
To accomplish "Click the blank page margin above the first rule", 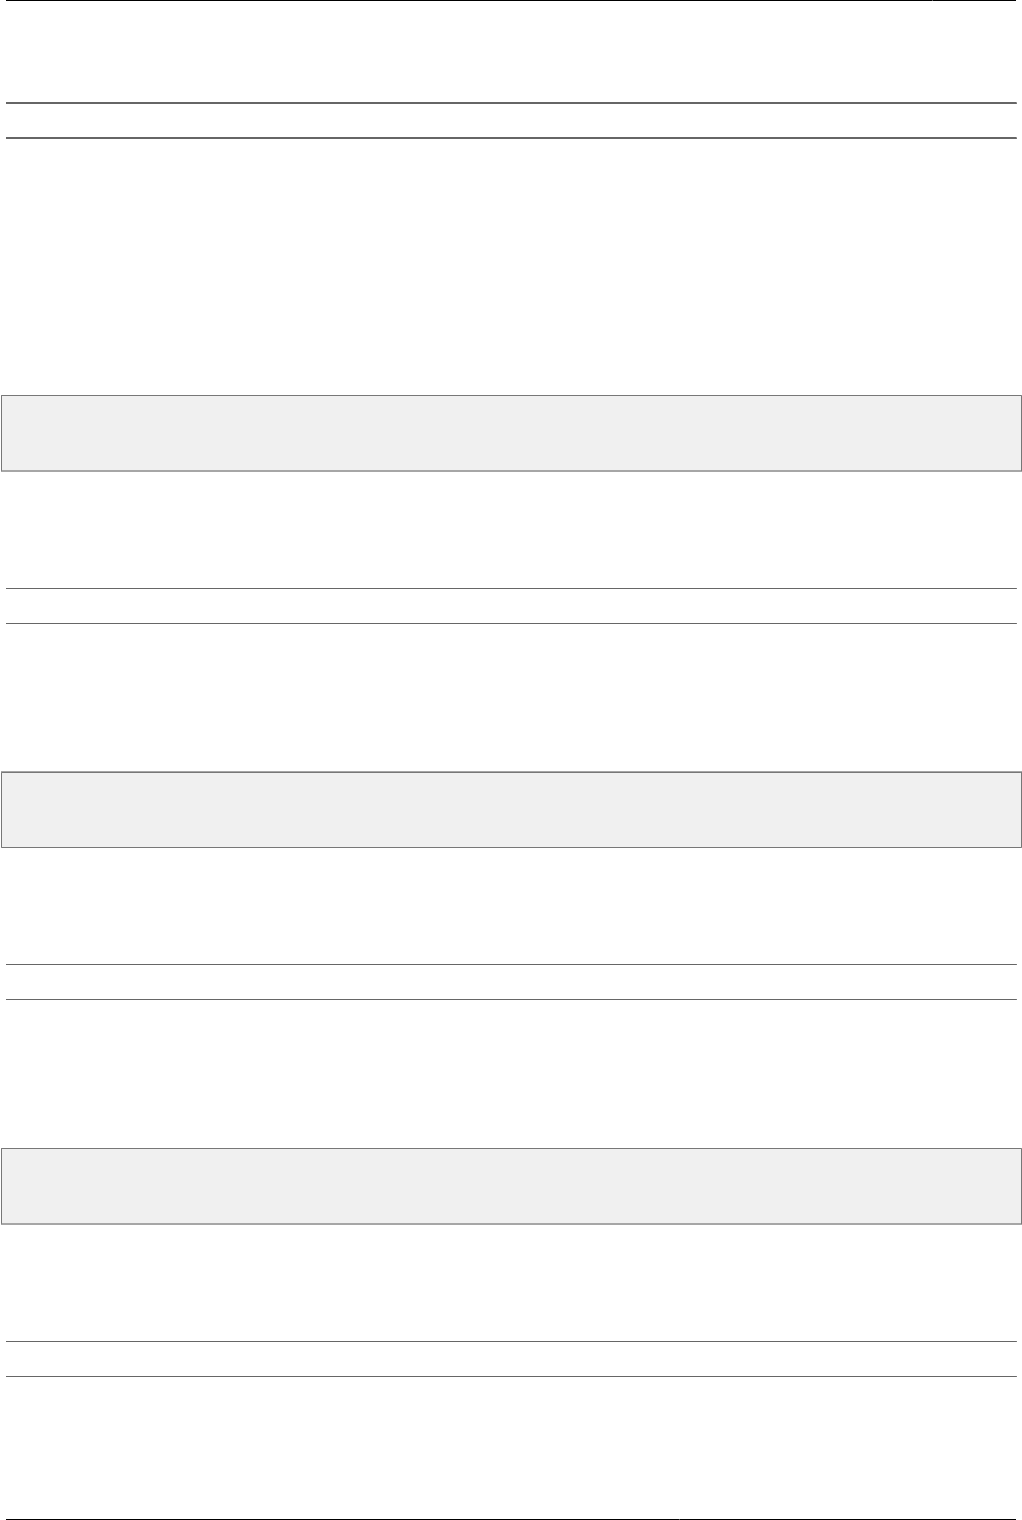I will (510, 50).
